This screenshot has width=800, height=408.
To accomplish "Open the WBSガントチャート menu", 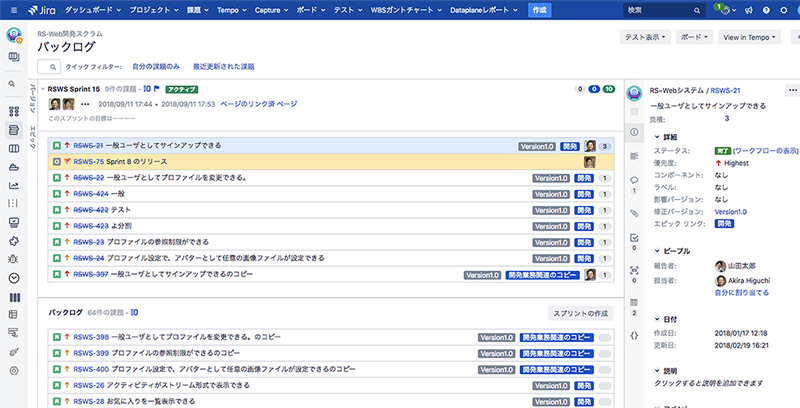I will (x=406, y=10).
